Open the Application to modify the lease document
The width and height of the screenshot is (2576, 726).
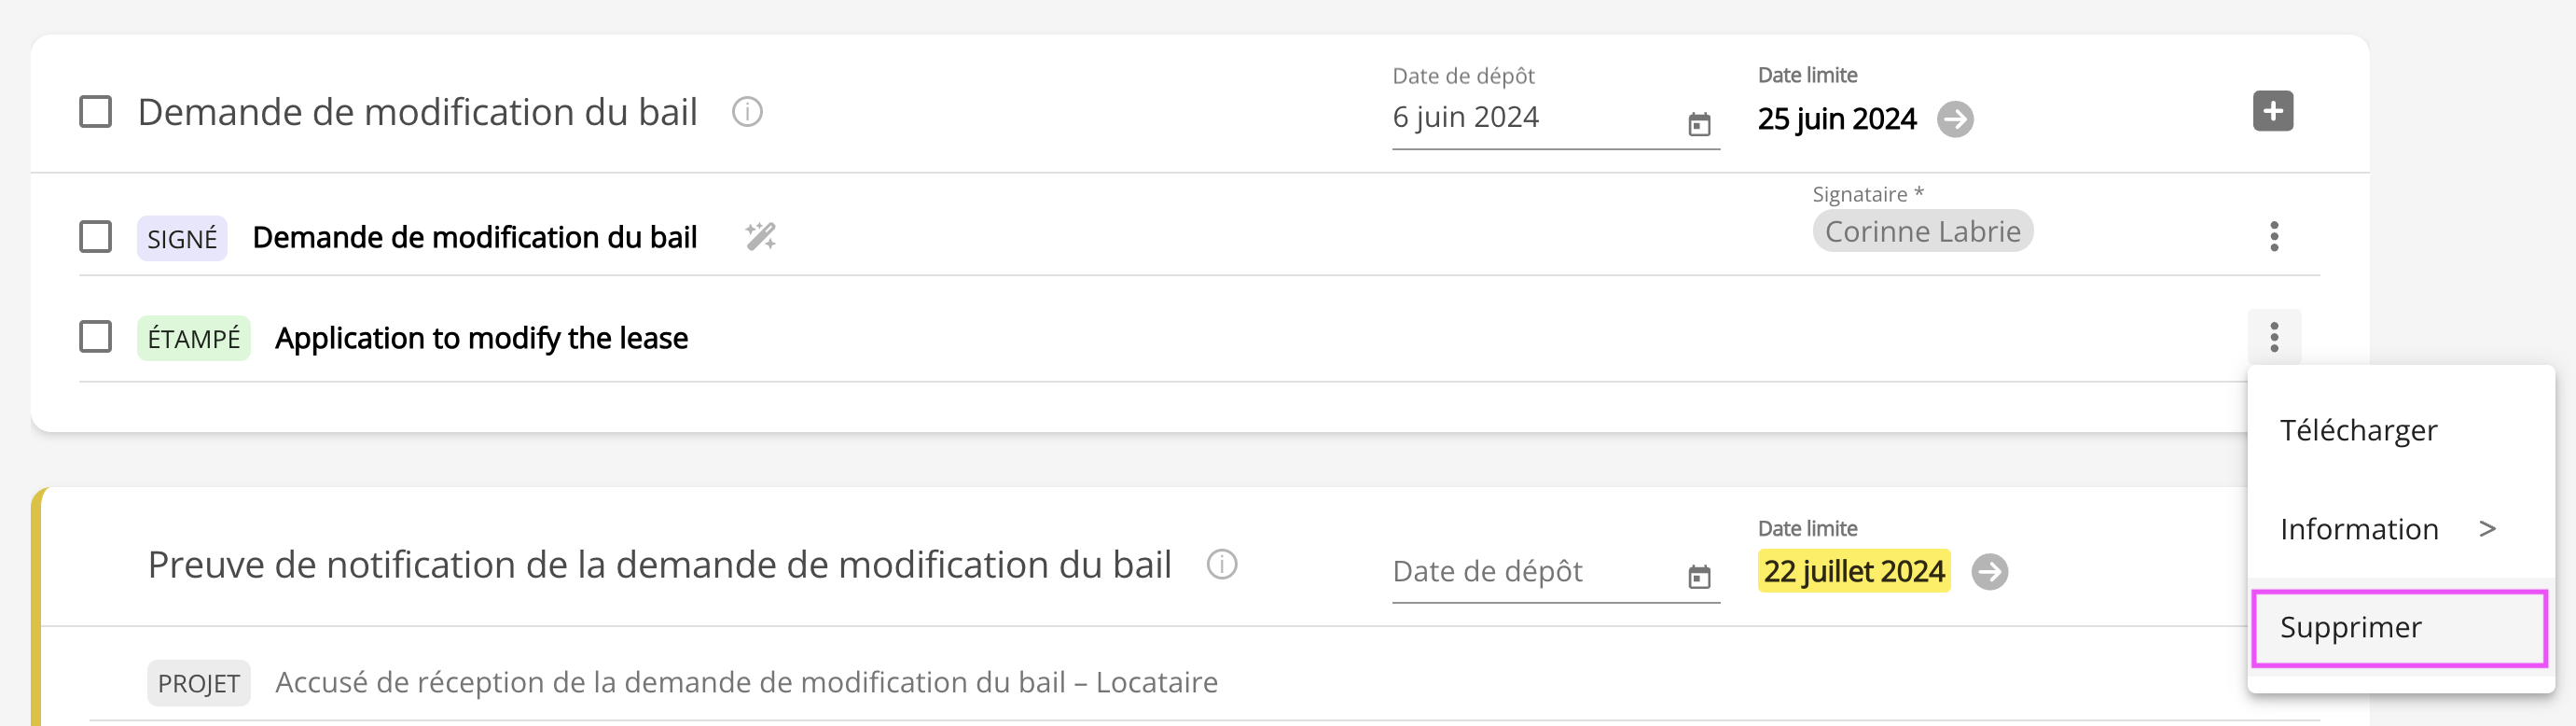[x=481, y=338]
